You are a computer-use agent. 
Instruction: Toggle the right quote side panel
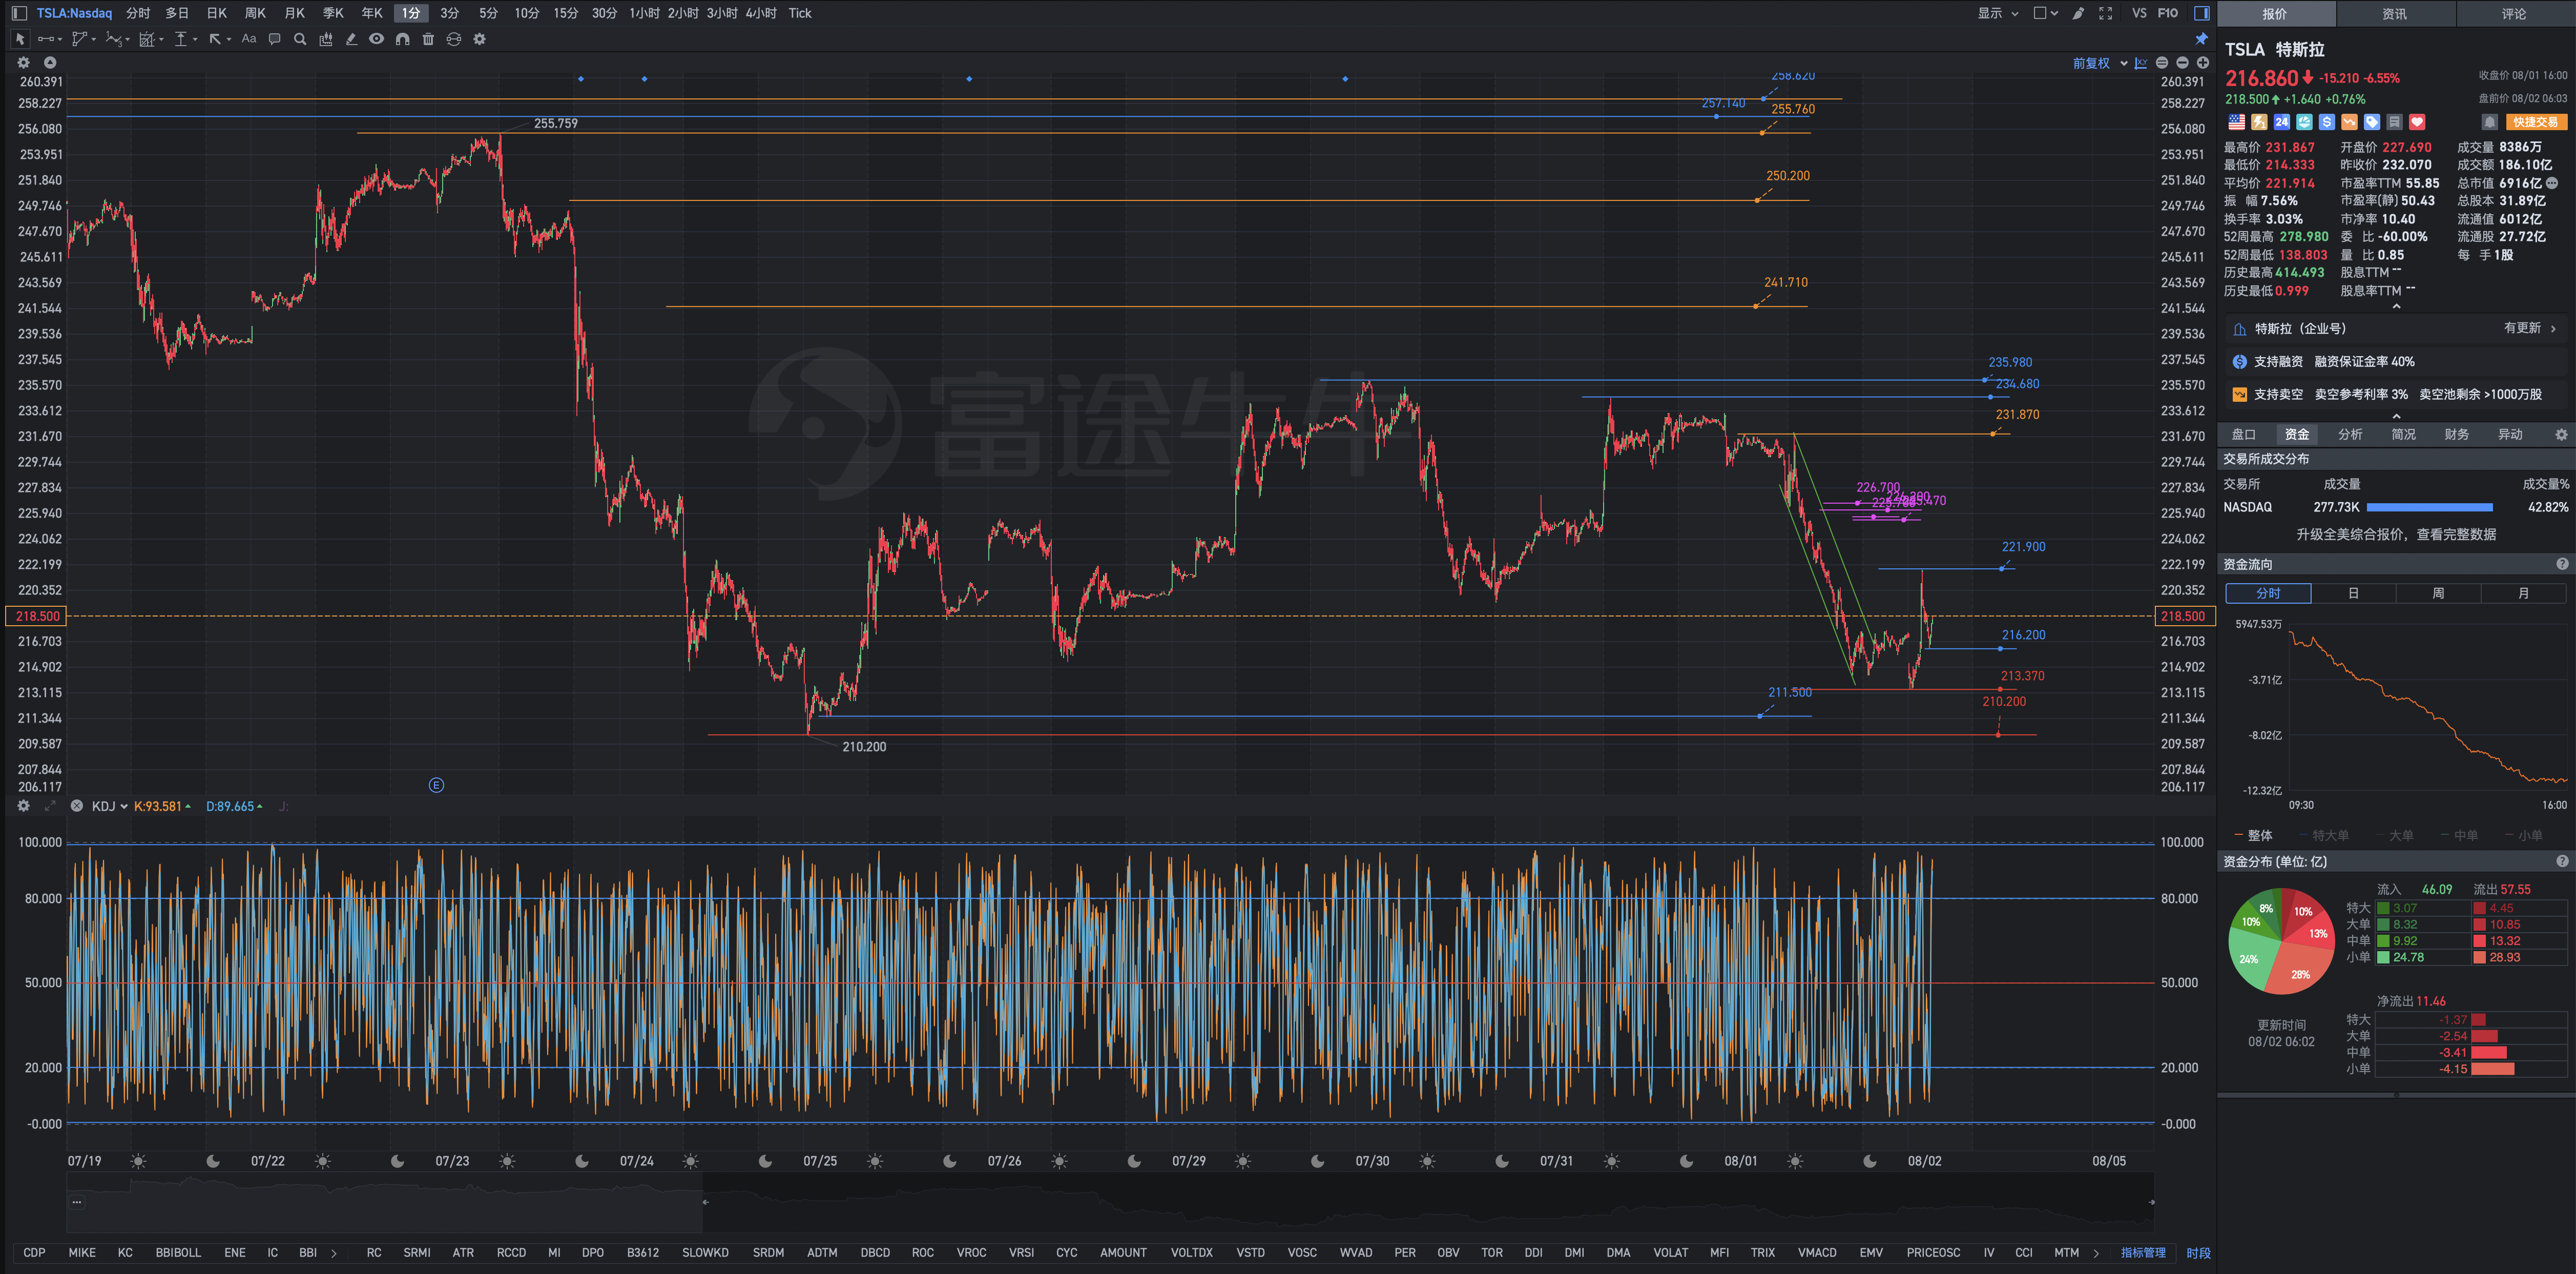2201,13
